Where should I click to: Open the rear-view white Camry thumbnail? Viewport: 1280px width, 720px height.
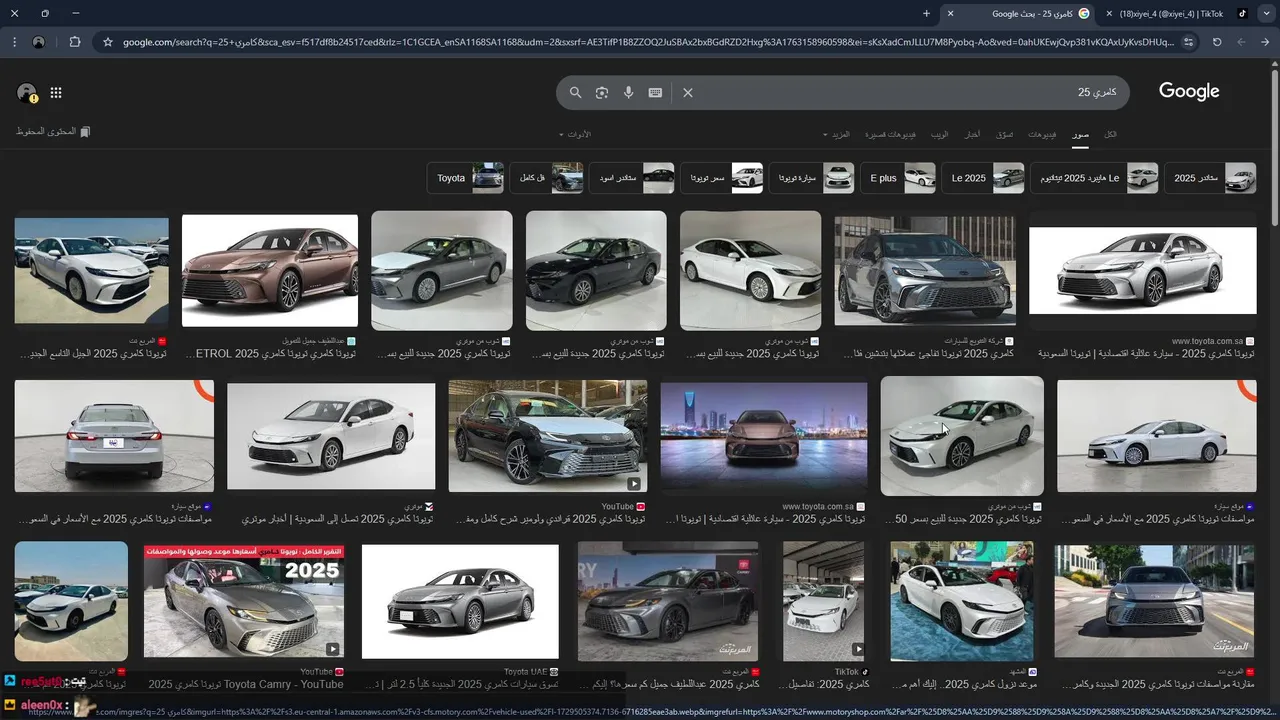(114, 436)
